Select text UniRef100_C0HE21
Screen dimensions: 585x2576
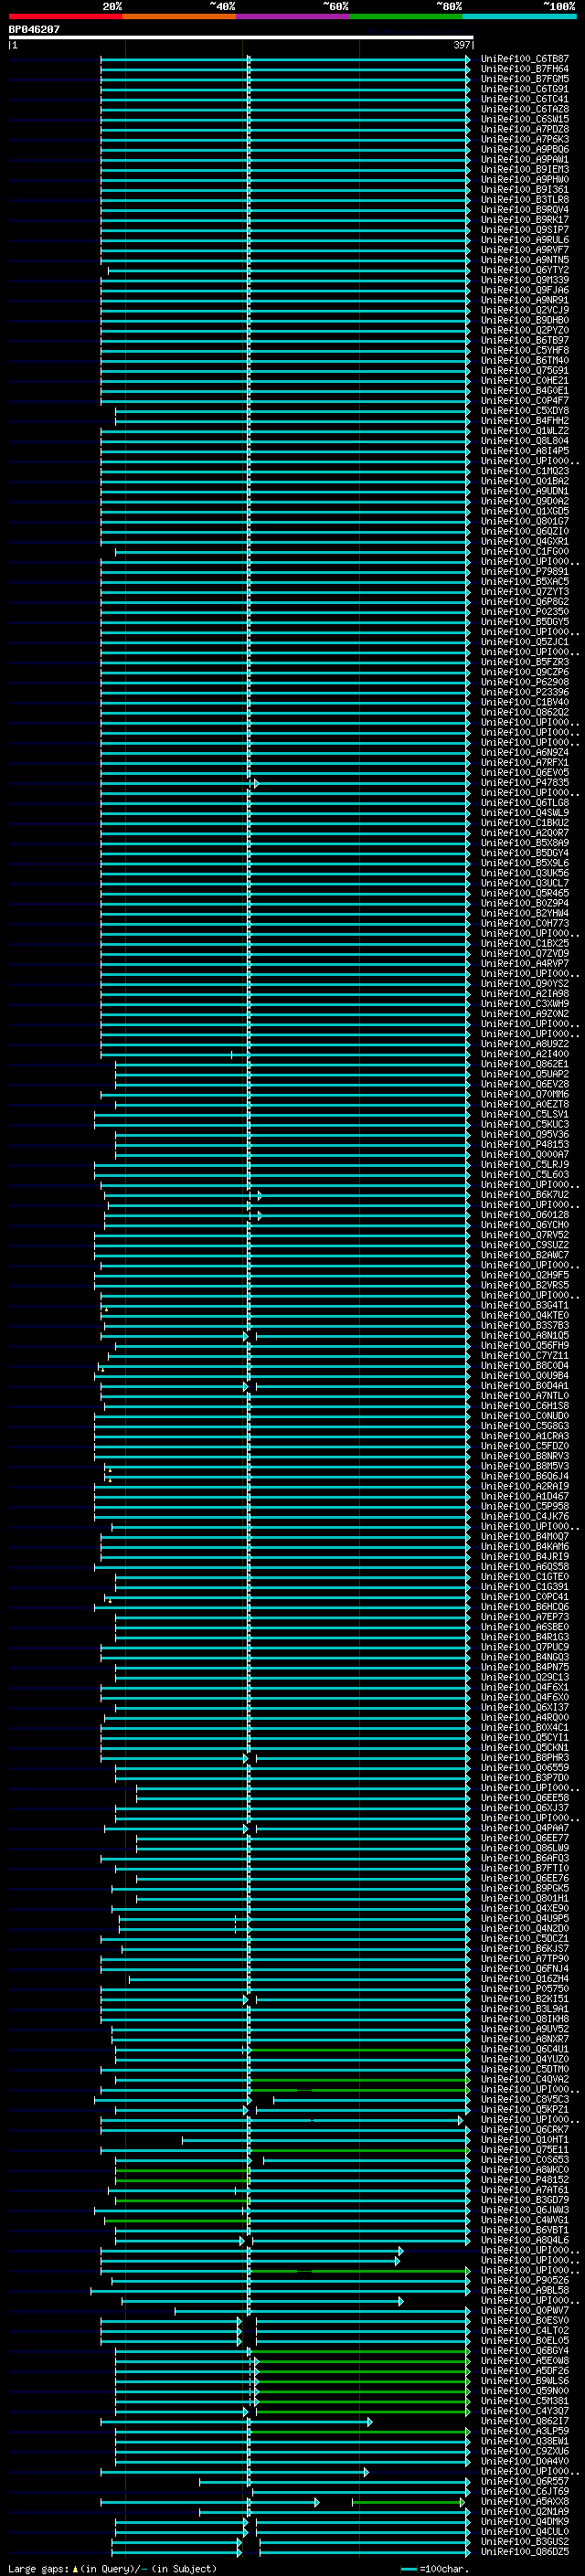525,380
